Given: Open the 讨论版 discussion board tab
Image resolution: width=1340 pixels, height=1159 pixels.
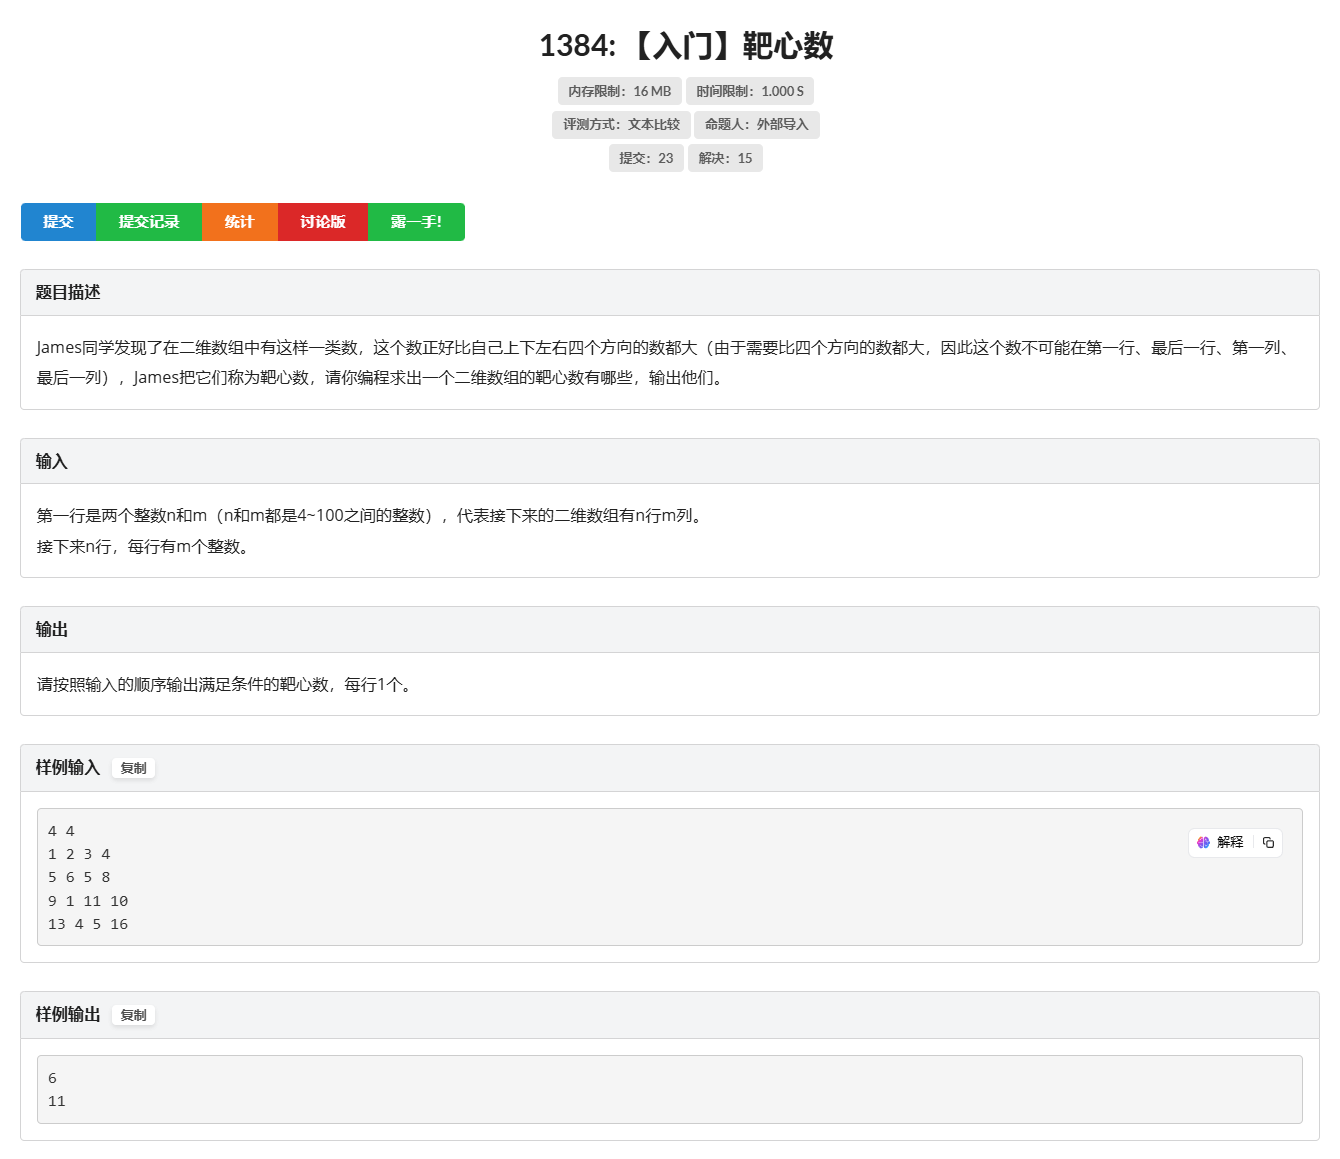Looking at the screenshot, I should (x=322, y=222).
